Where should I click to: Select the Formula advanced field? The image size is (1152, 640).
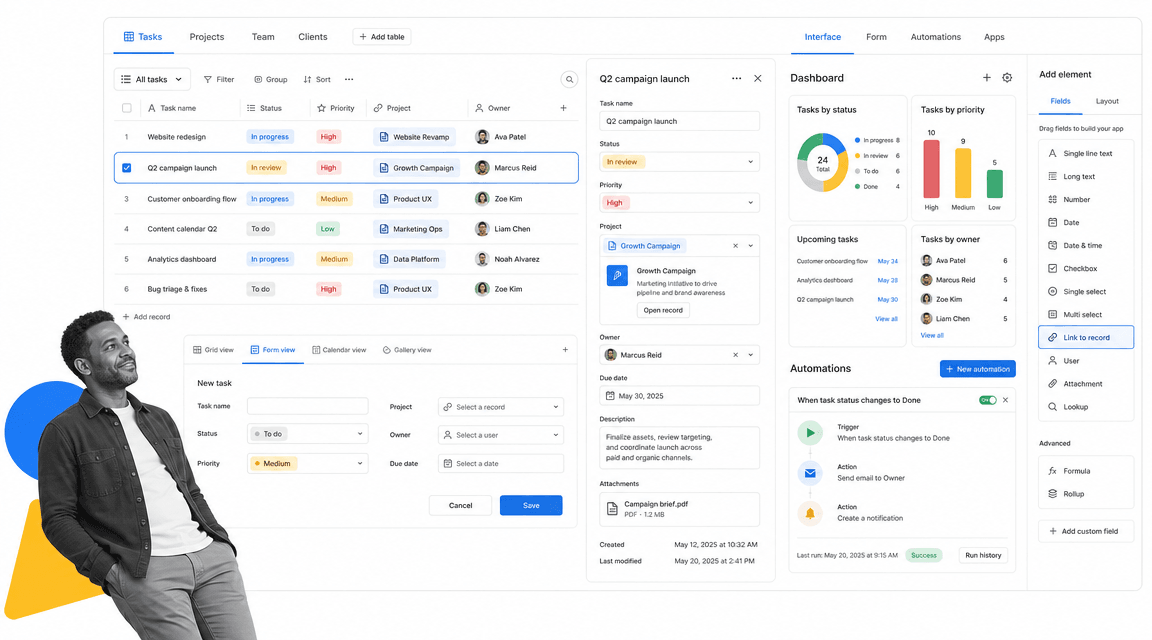click(1086, 471)
